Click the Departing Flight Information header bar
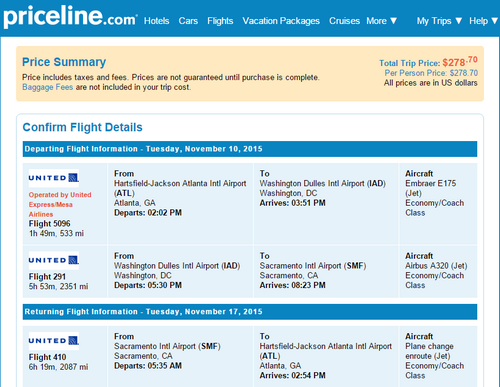 250,149
